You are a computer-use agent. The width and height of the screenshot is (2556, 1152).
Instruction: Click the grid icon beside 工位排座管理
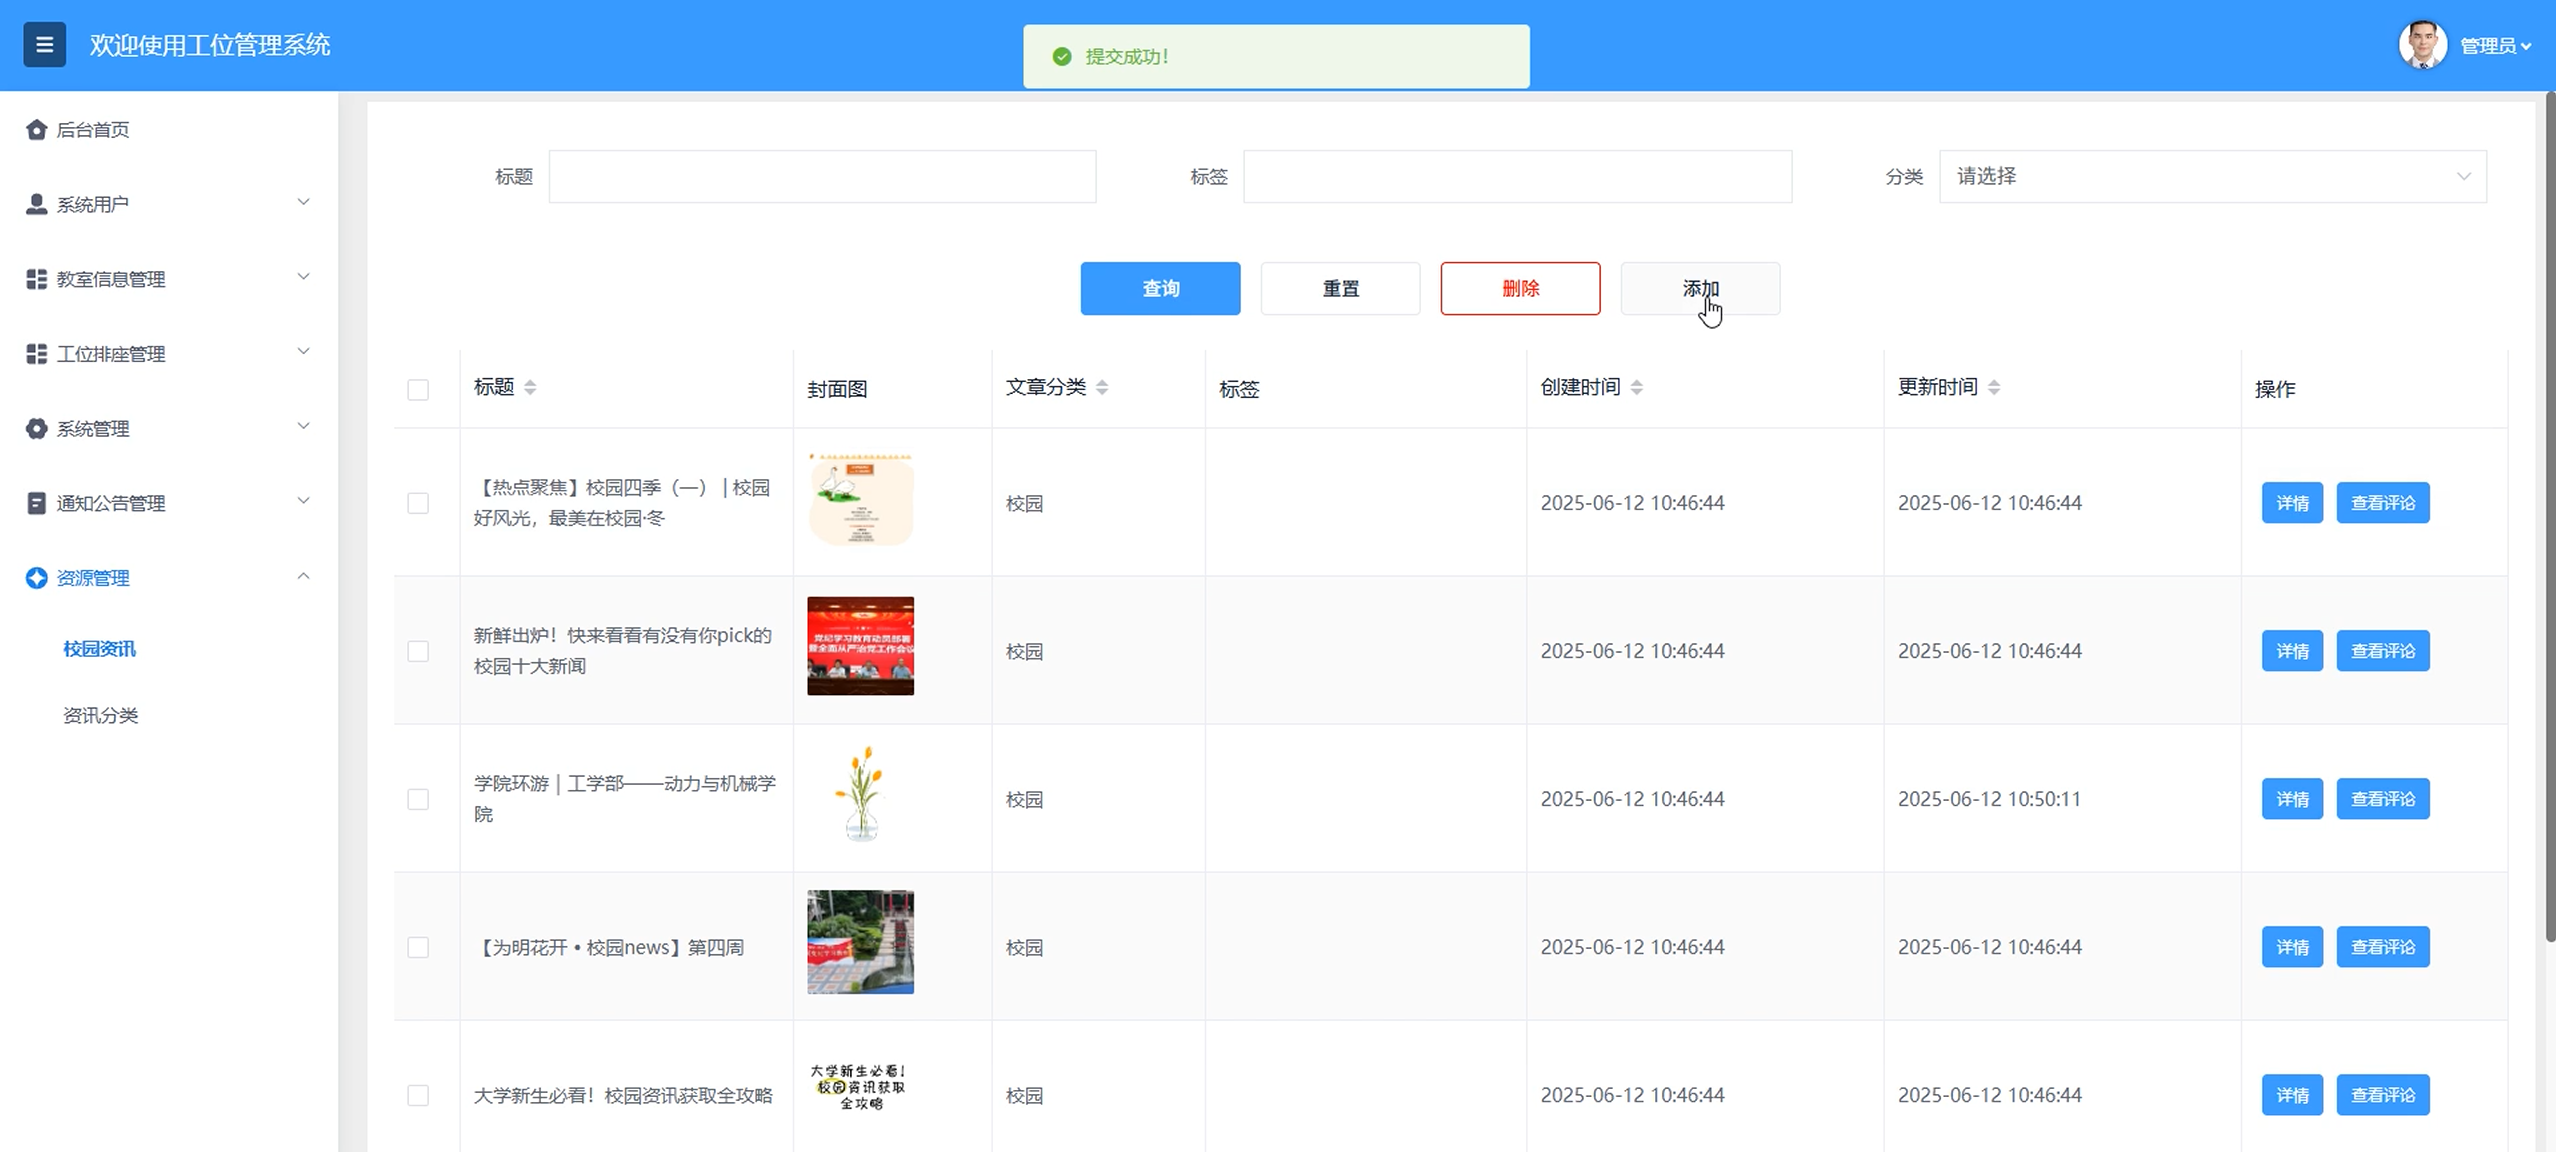tap(36, 354)
